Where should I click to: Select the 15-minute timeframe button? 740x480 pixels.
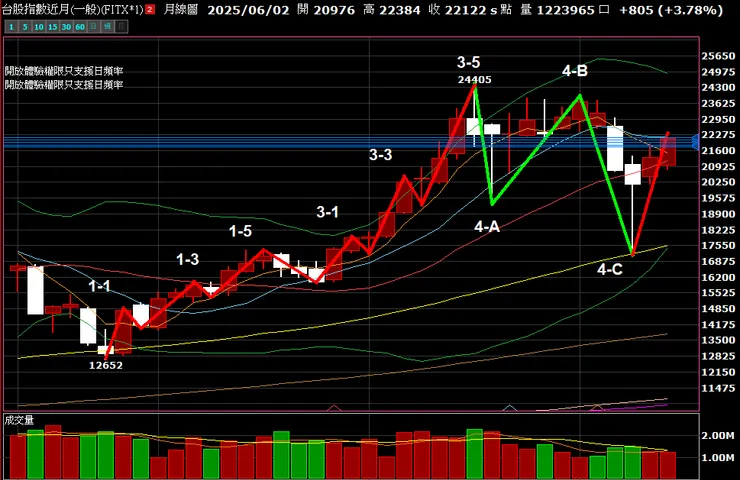coord(52,27)
